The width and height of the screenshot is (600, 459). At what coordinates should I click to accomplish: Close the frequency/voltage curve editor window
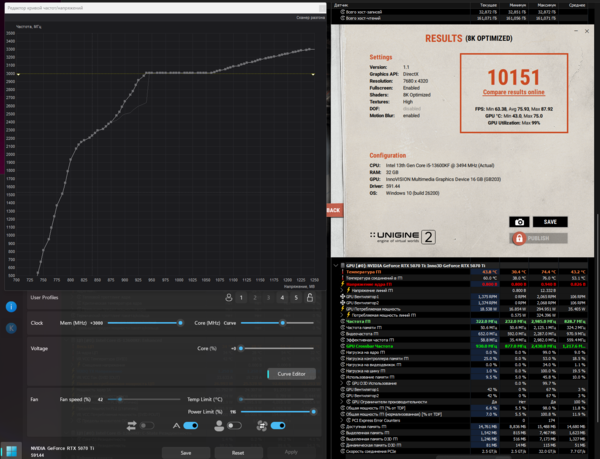(322, 8)
